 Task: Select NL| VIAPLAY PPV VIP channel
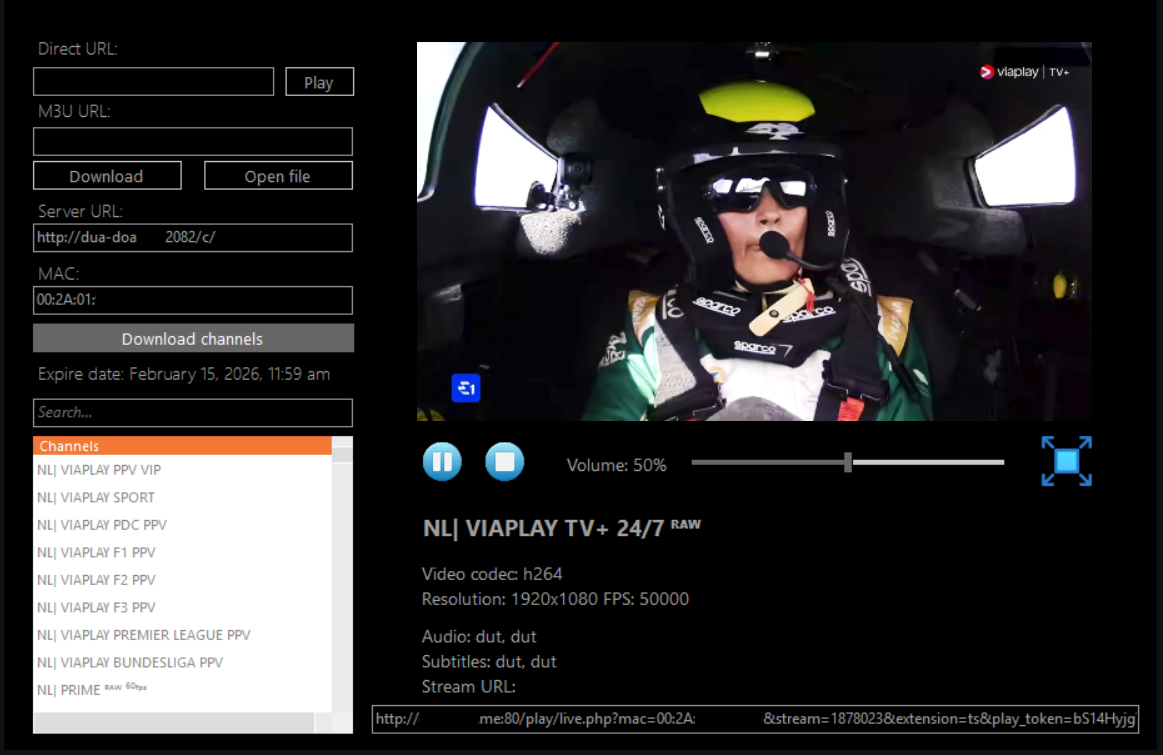click(x=100, y=470)
